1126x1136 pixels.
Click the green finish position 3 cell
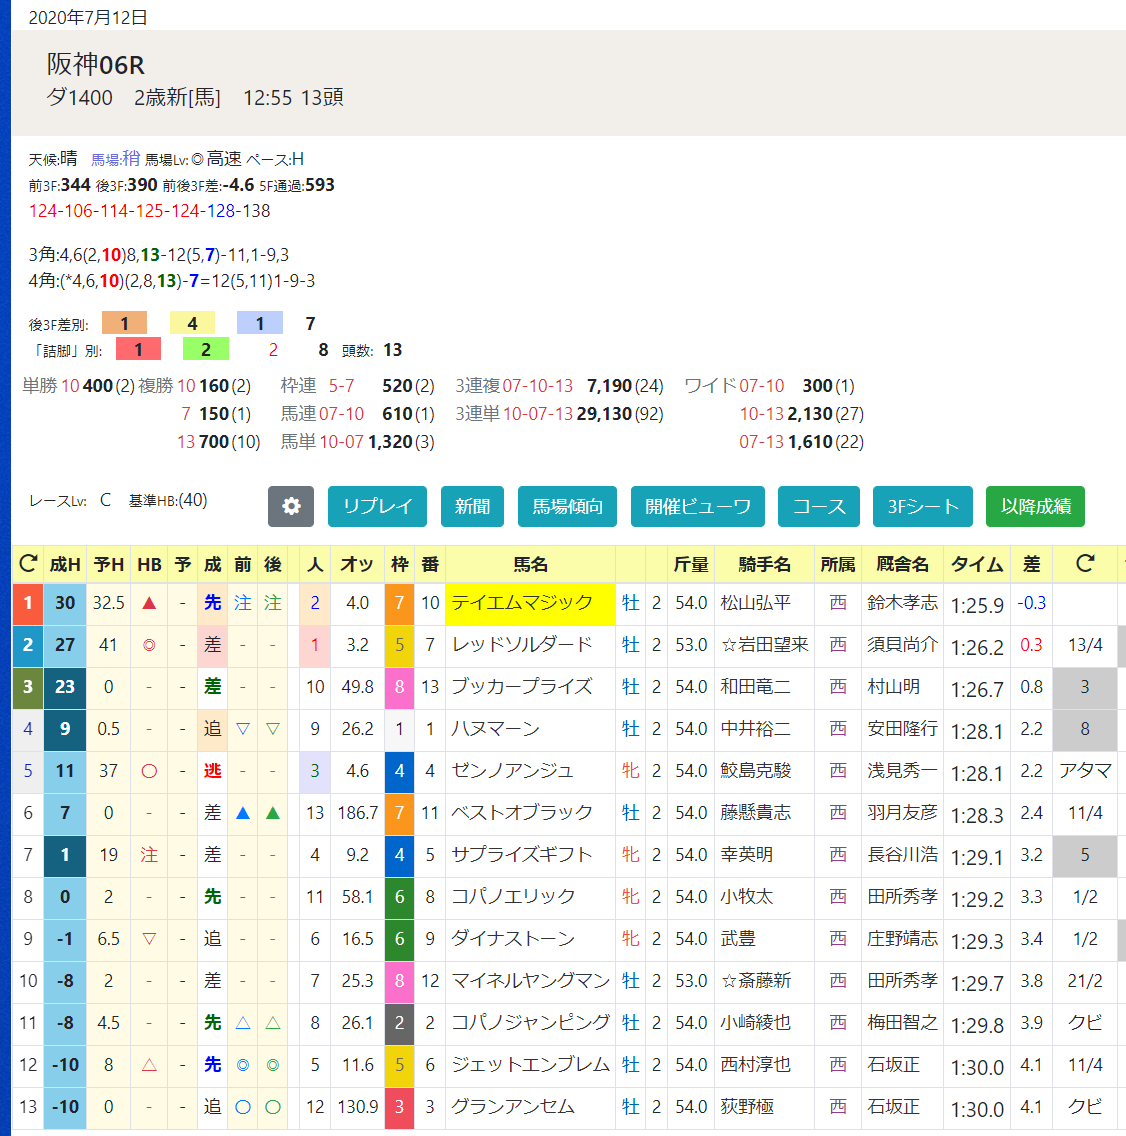28,687
